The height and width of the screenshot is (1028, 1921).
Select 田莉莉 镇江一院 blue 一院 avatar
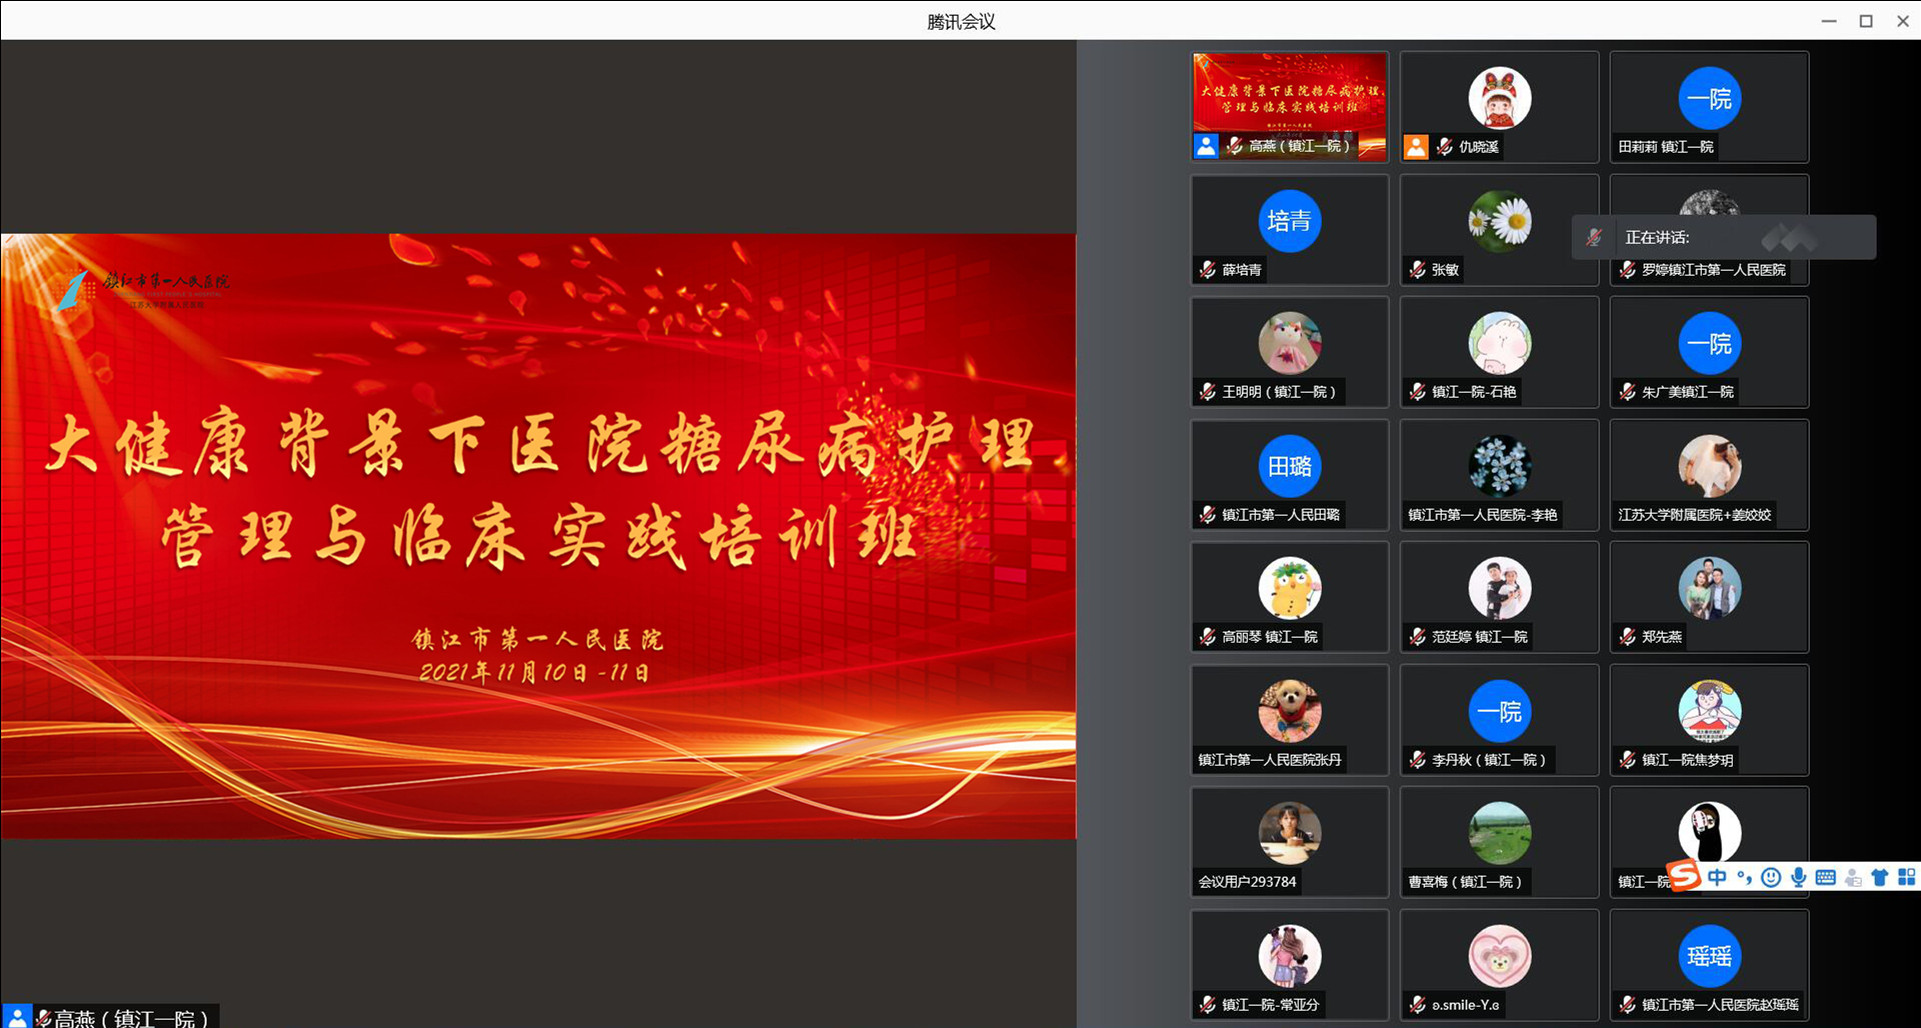pos(1709,98)
